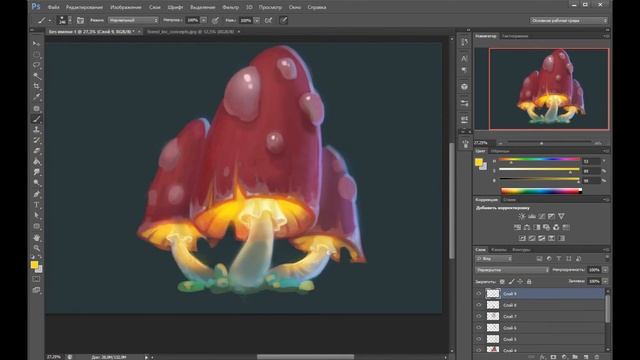
Task: Create a new layer group folder
Action: [x=575, y=357]
